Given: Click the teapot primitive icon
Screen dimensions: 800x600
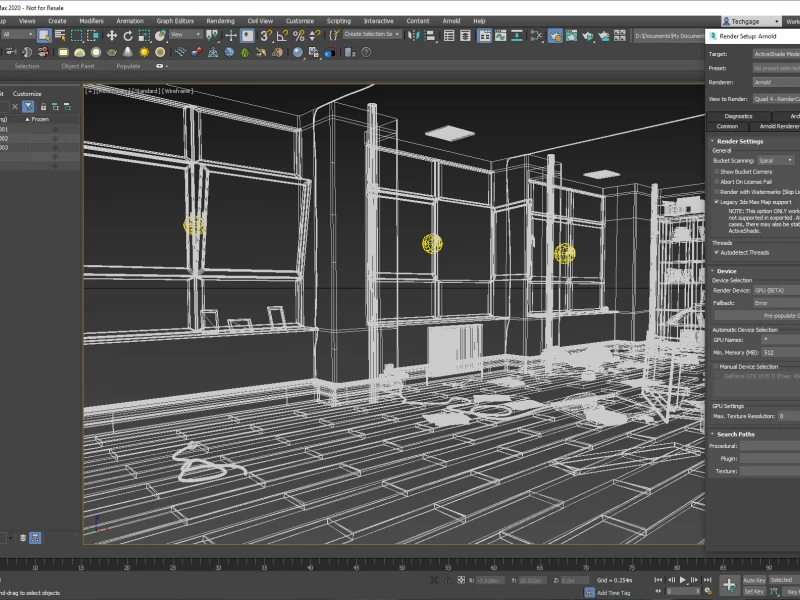Looking at the screenshot, I should [x=112, y=52].
